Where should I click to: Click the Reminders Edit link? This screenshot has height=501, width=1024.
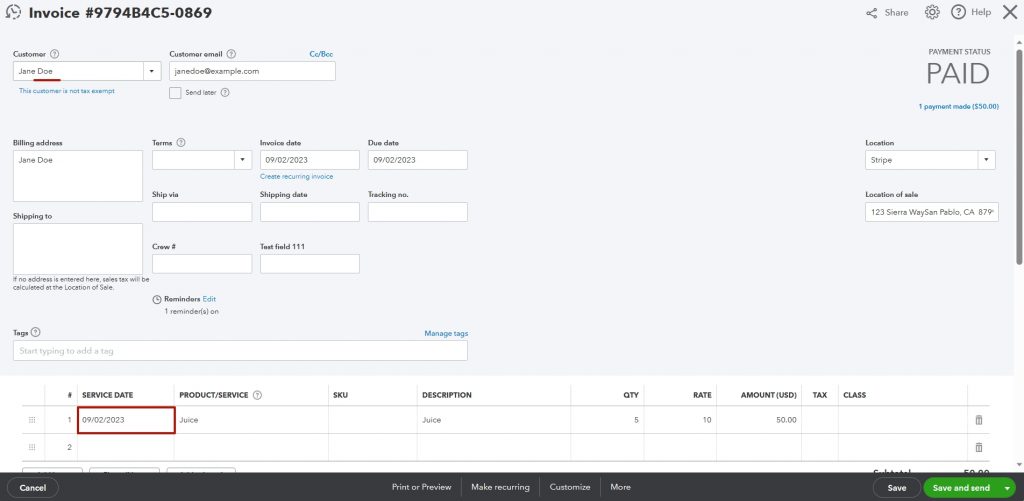[x=209, y=299]
